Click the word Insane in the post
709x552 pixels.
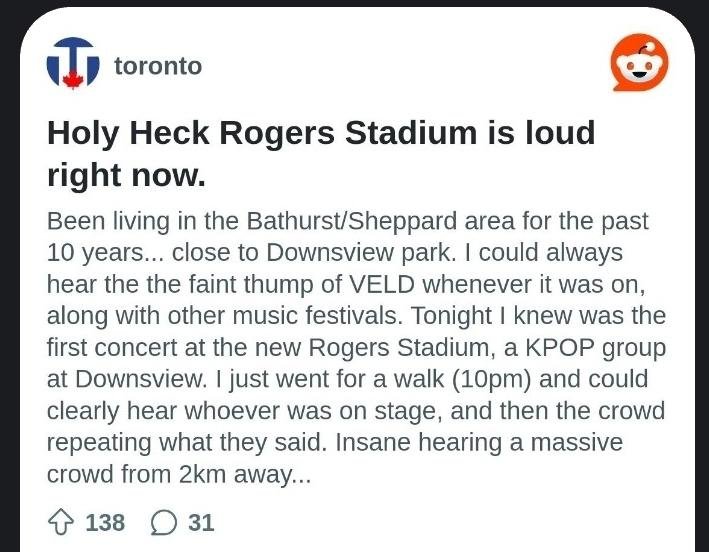click(373, 443)
